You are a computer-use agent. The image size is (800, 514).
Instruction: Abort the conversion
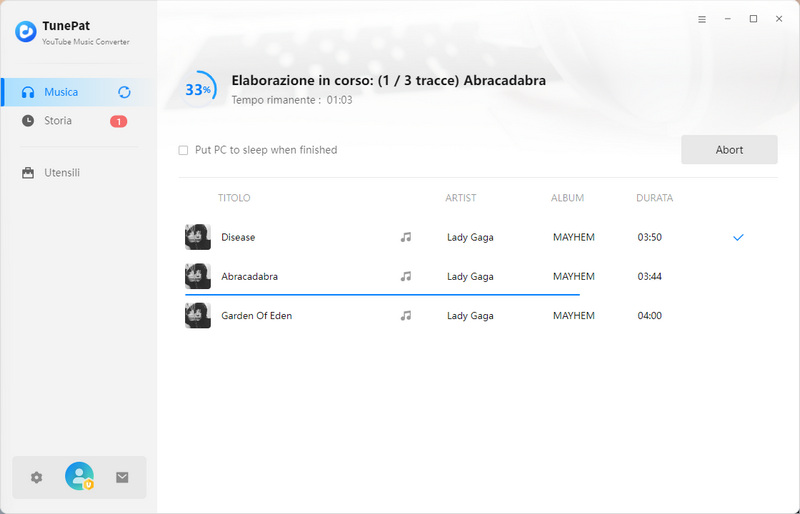point(729,150)
